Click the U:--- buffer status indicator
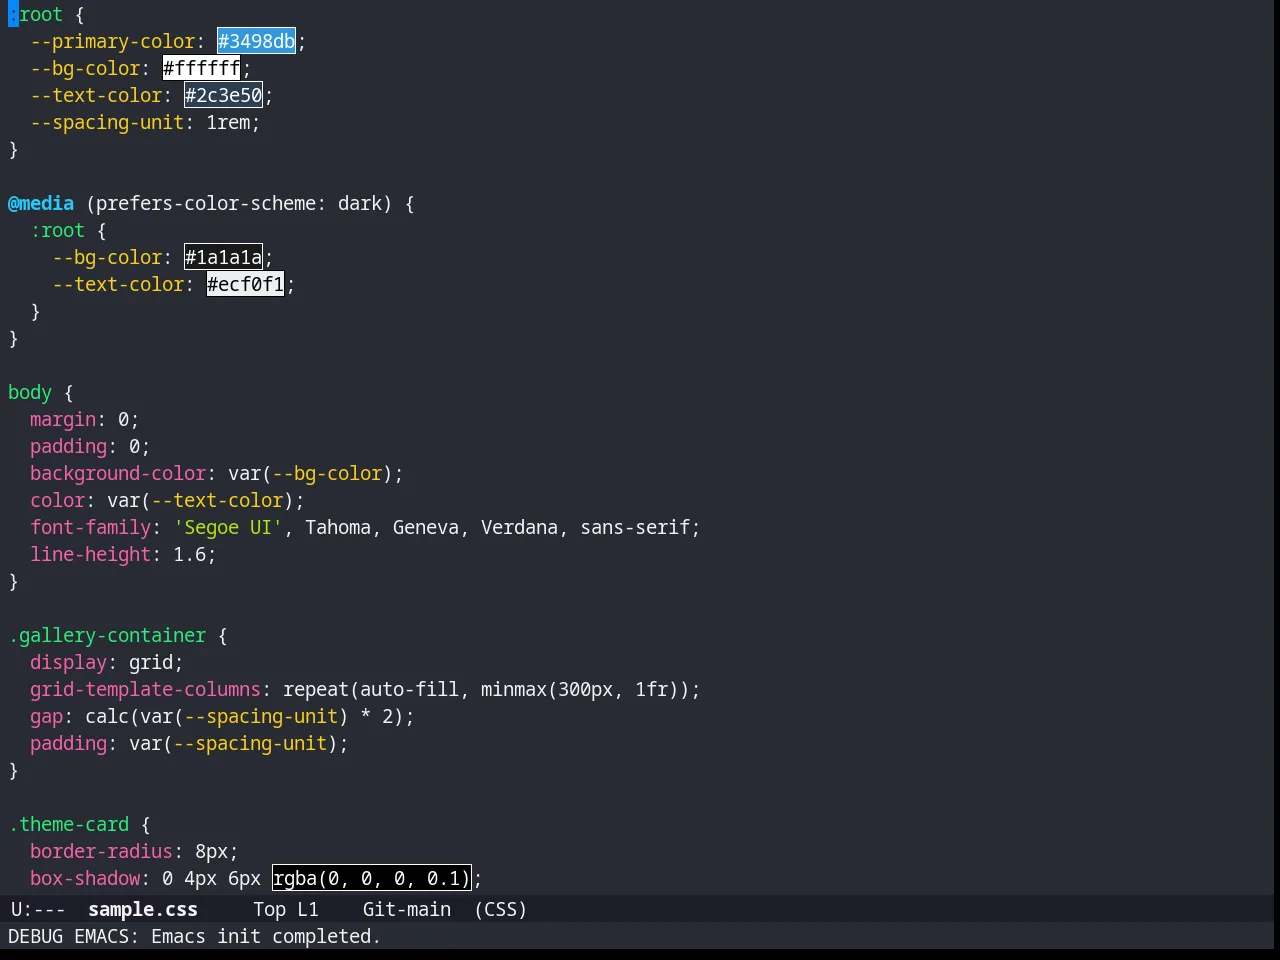 click(38, 909)
